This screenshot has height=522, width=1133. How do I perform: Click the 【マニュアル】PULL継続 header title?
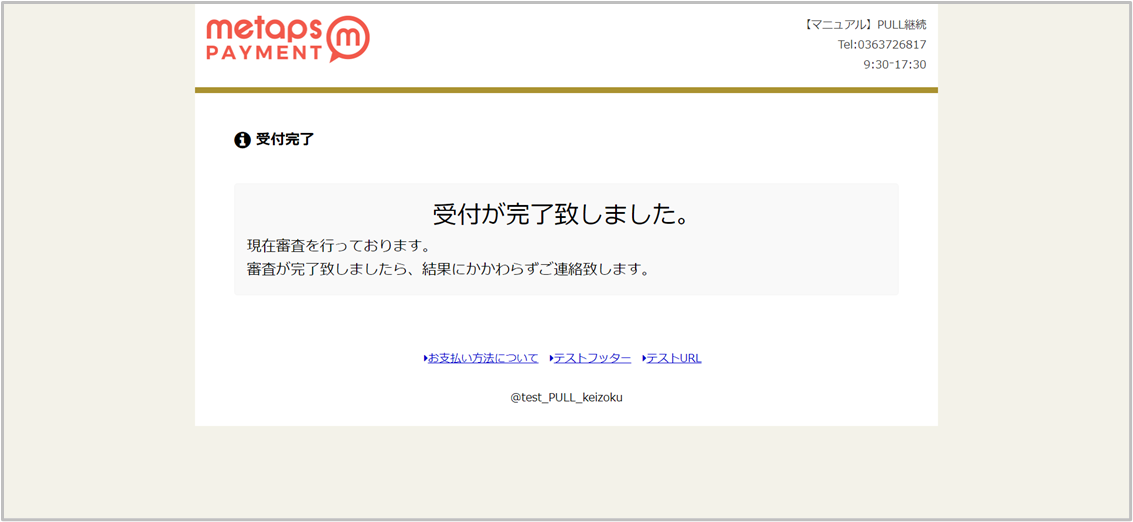865,25
